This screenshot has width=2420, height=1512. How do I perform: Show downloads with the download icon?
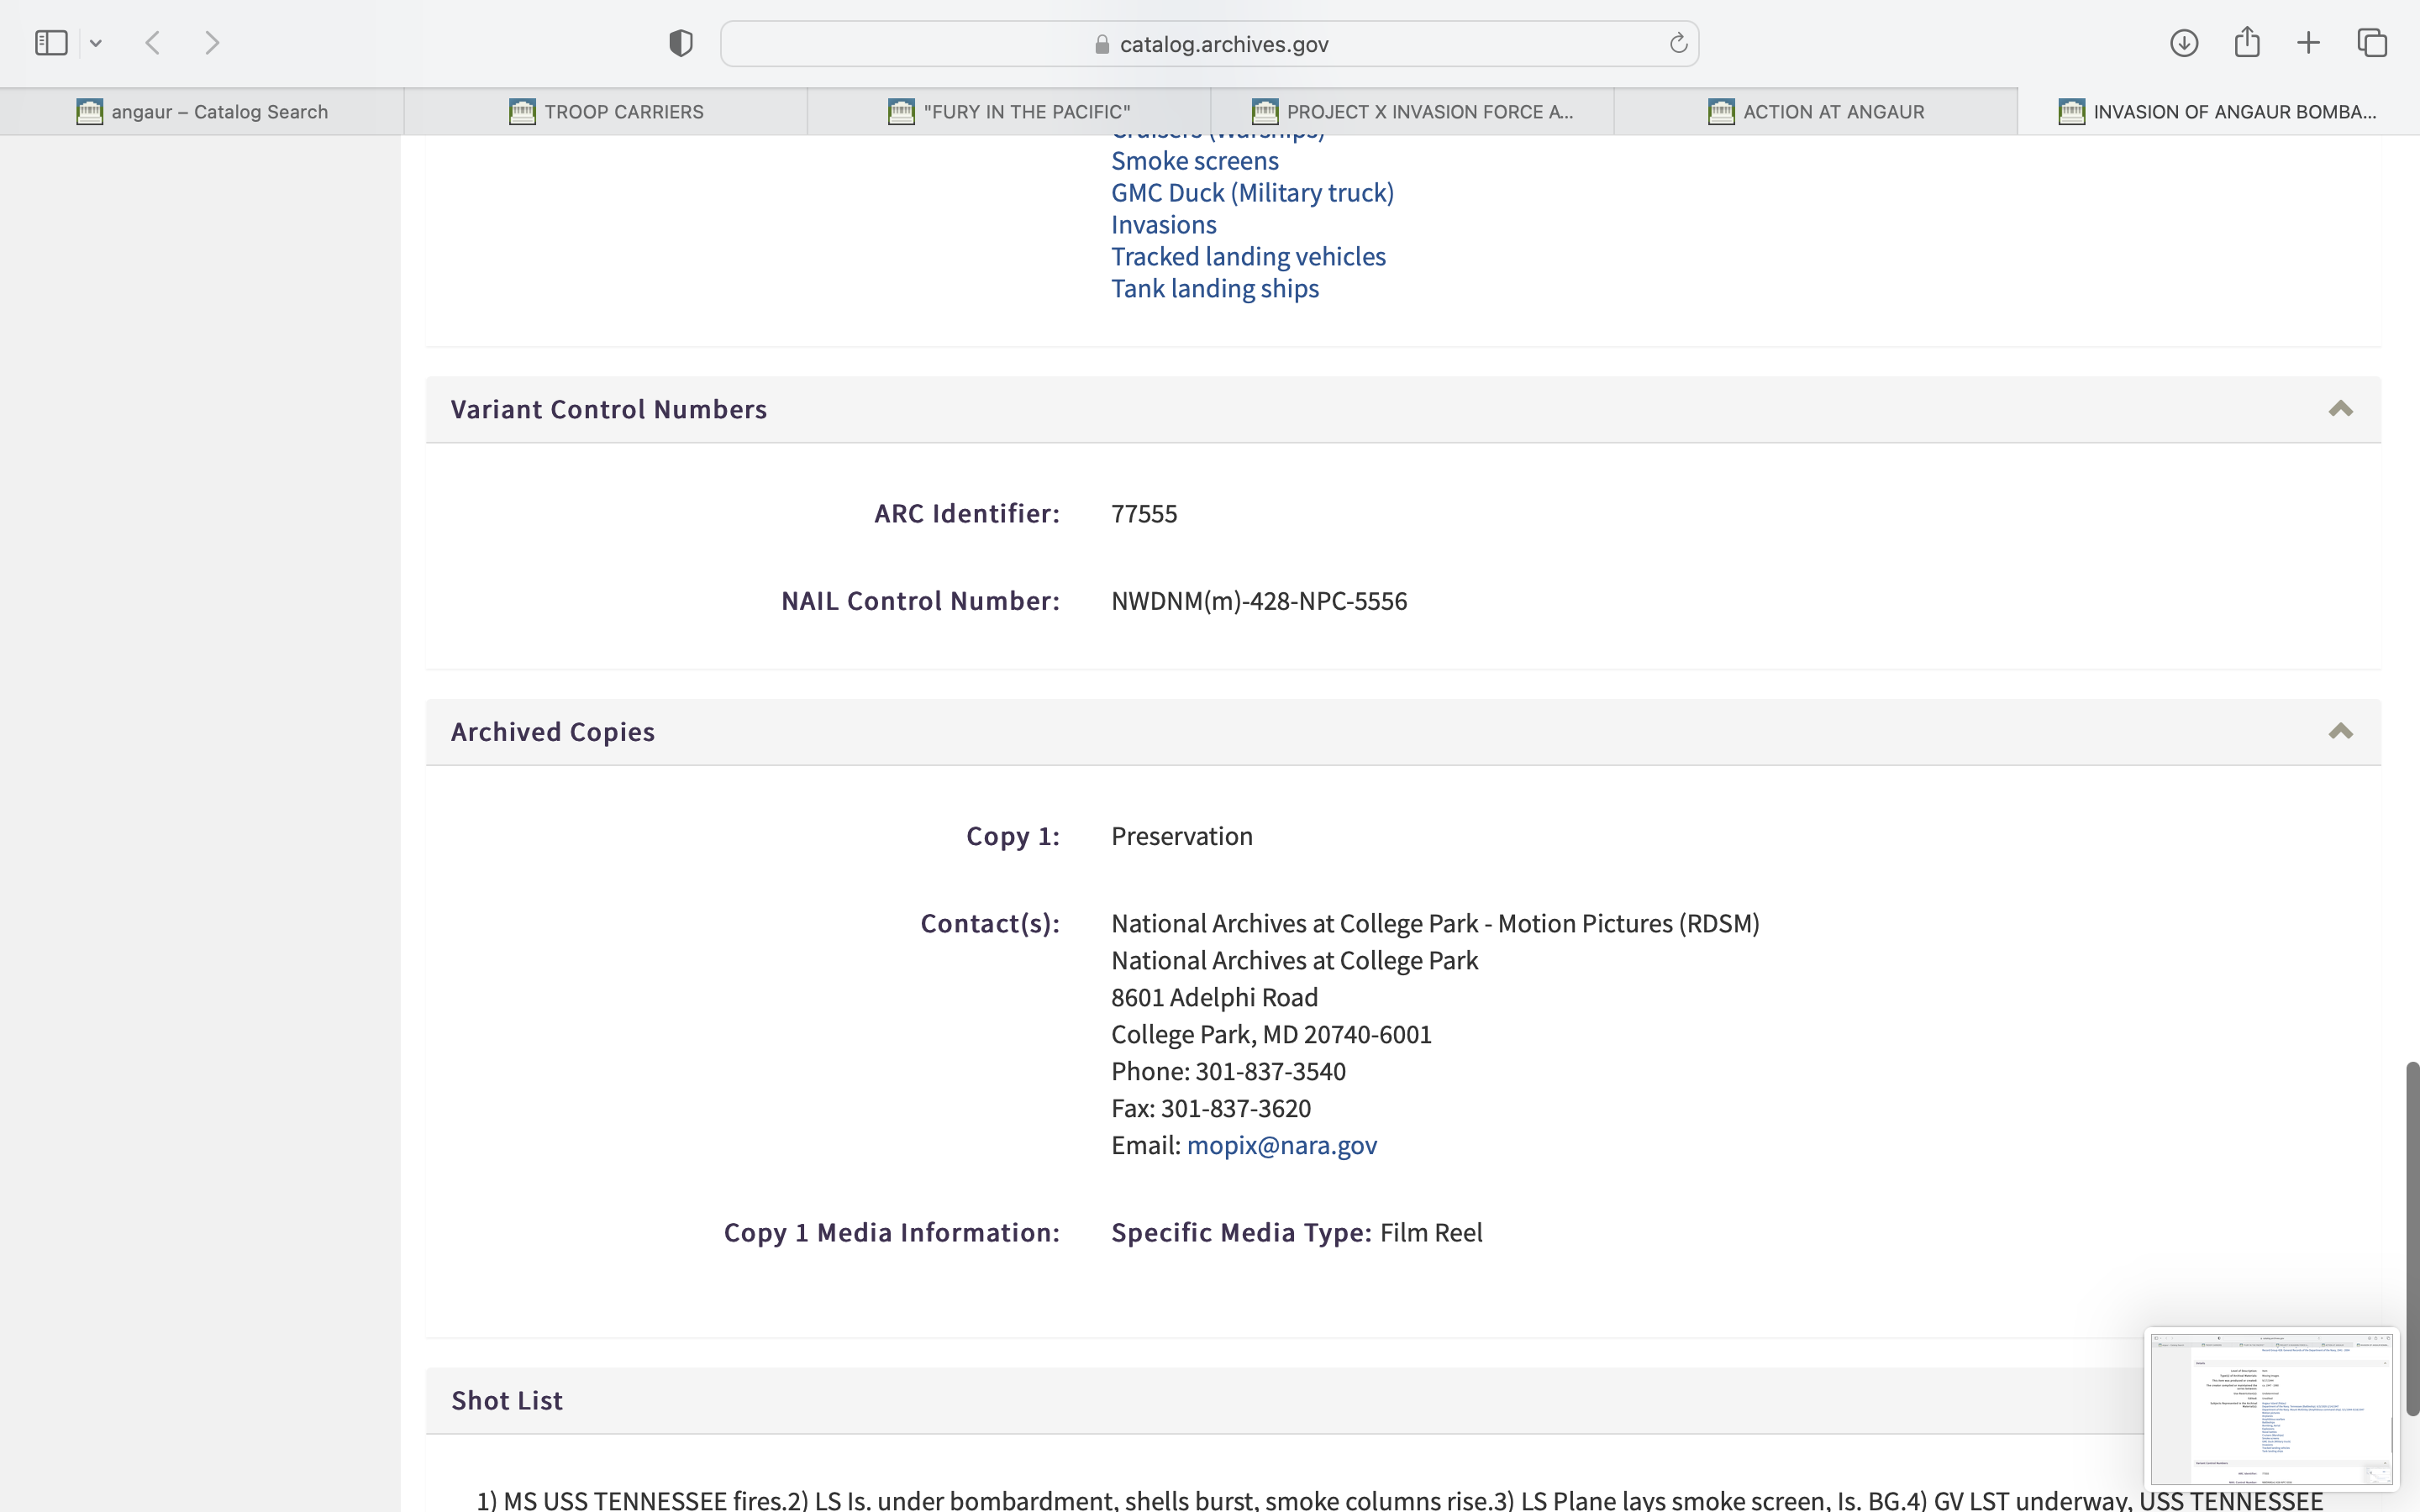pyautogui.click(x=2183, y=43)
